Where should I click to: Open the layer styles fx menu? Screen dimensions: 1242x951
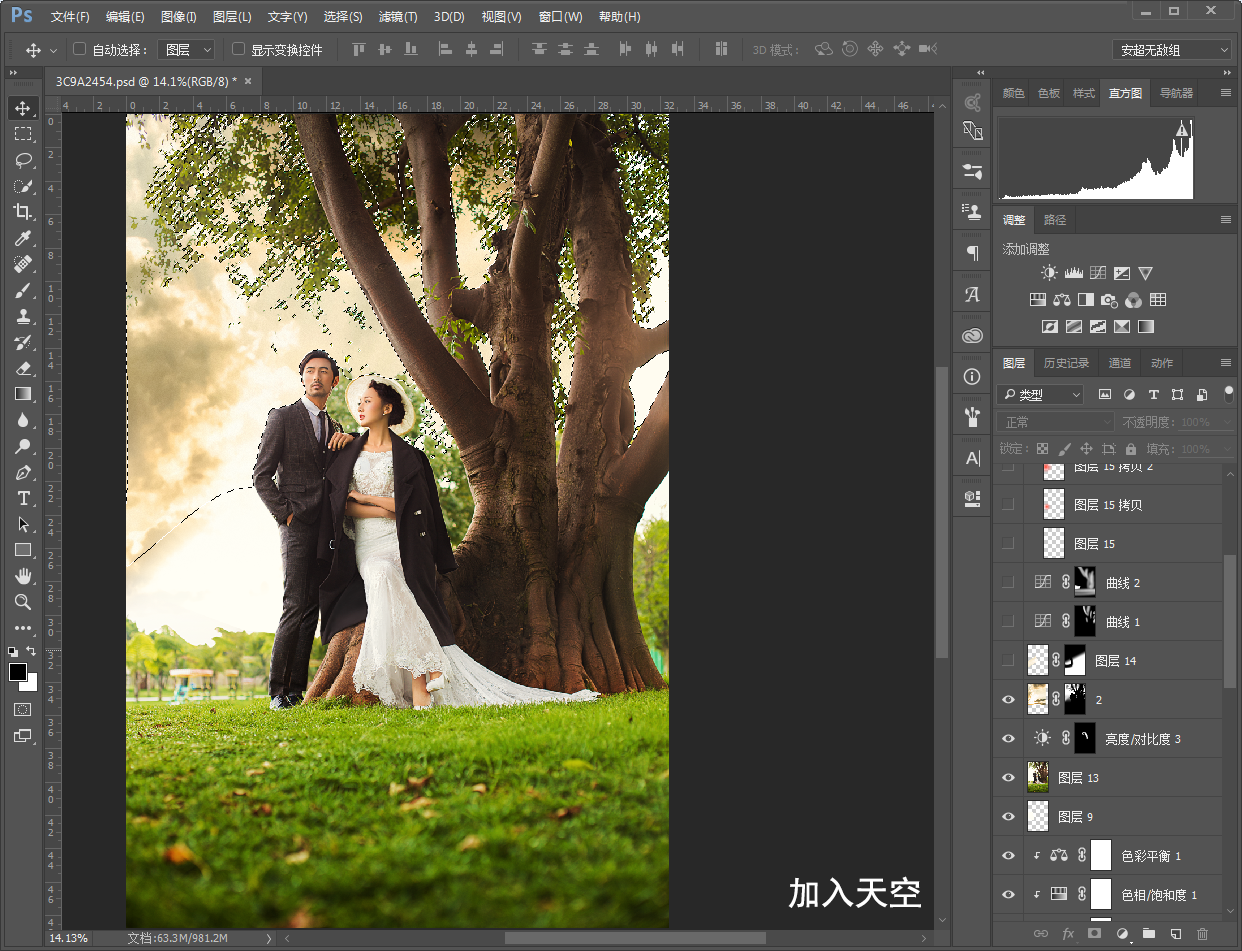1068,933
